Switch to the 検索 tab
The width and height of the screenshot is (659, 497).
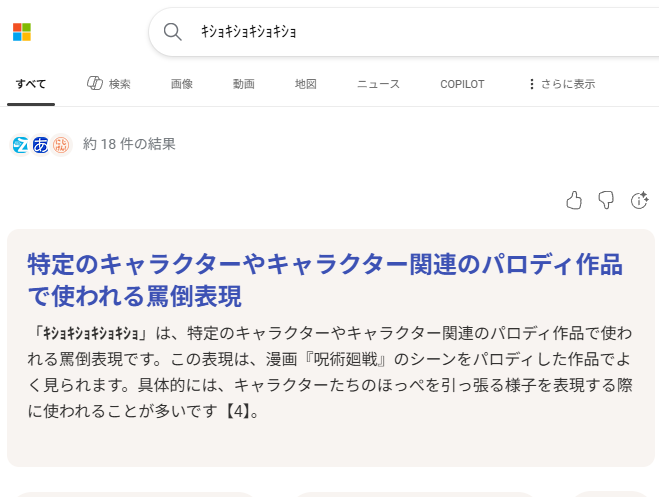tap(109, 84)
